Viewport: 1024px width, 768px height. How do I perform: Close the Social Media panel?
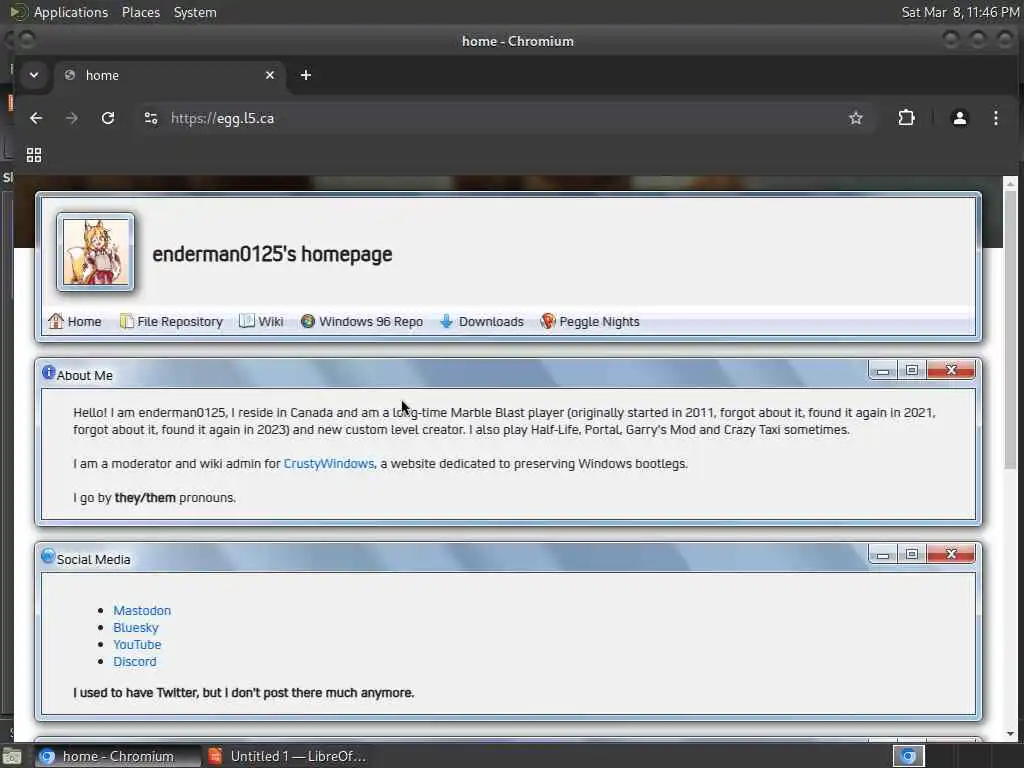pos(952,555)
